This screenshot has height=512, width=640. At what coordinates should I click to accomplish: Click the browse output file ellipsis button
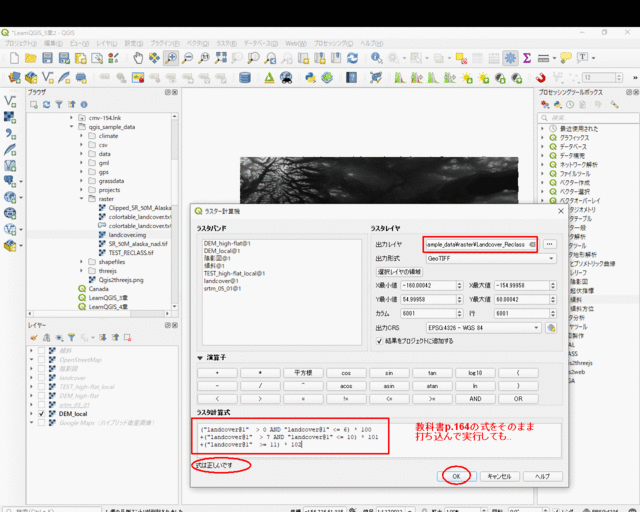click(x=549, y=244)
